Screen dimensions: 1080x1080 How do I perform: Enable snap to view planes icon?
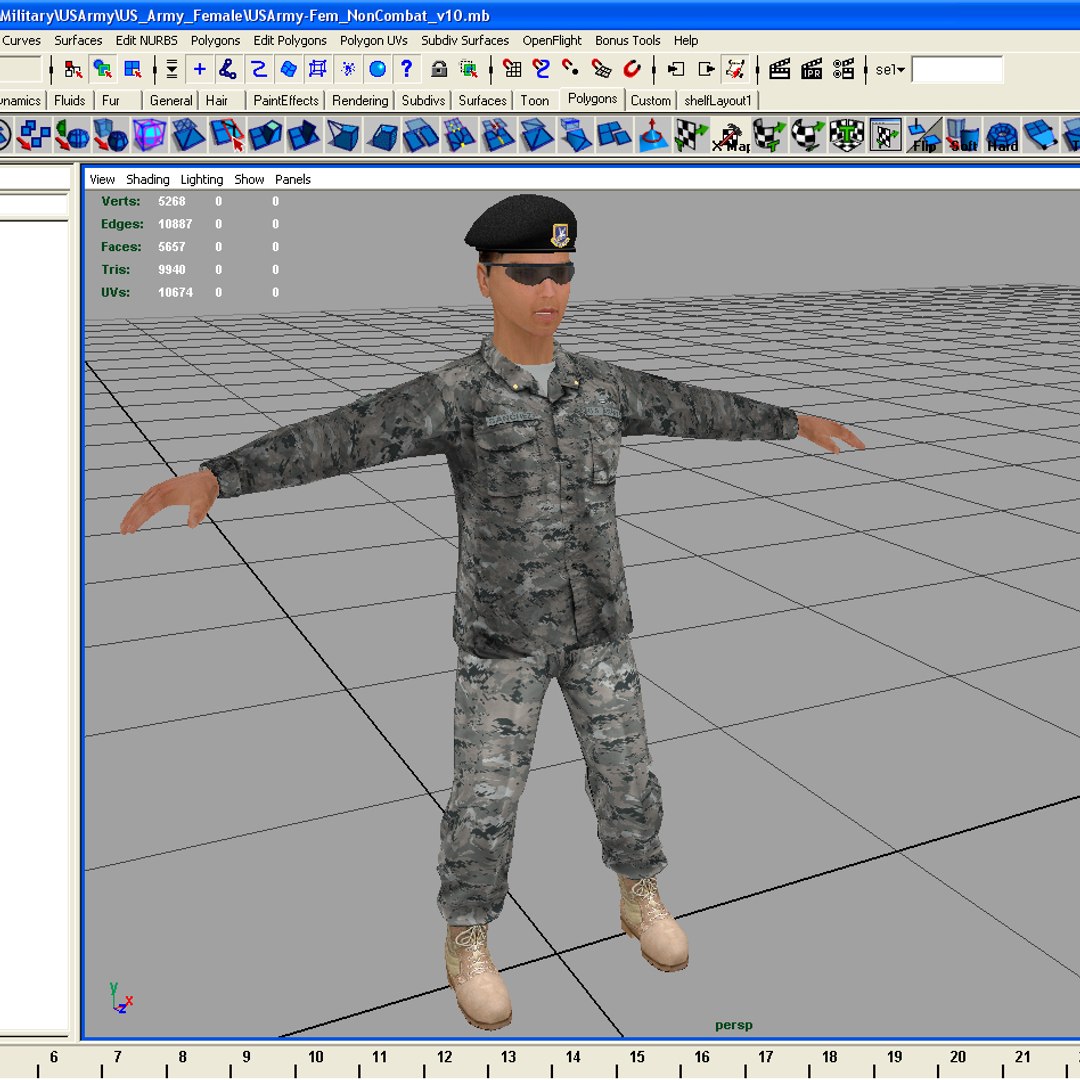[x=601, y=69]
